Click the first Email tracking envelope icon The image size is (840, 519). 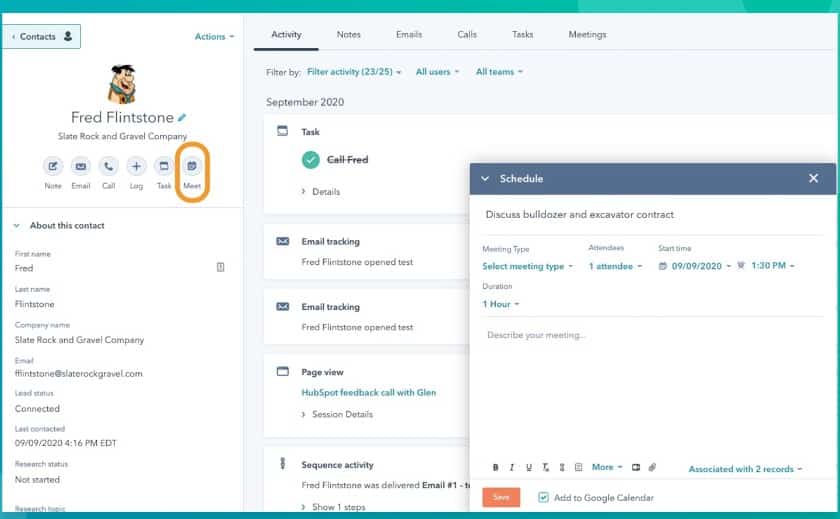282,242
